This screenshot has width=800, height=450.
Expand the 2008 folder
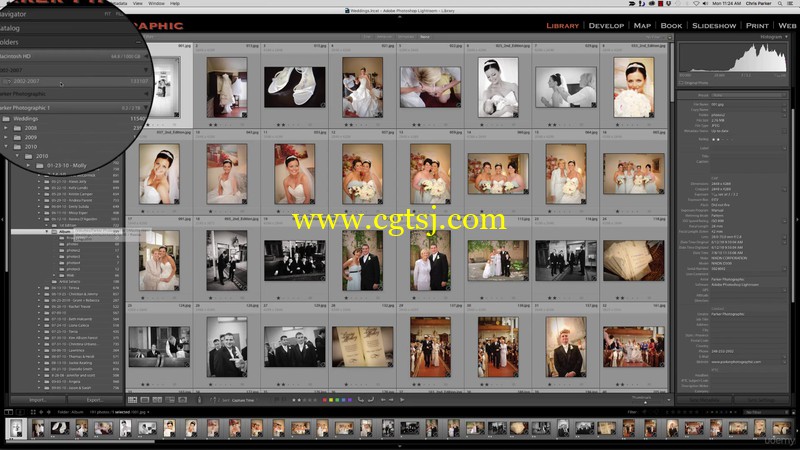6,128
